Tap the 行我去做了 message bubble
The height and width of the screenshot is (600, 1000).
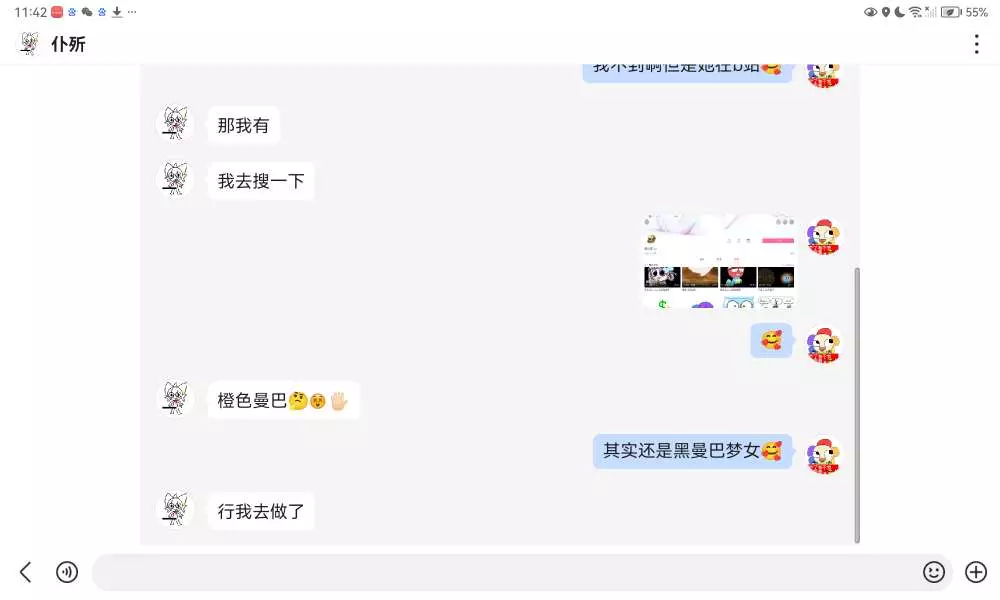[x=261, y=511]
